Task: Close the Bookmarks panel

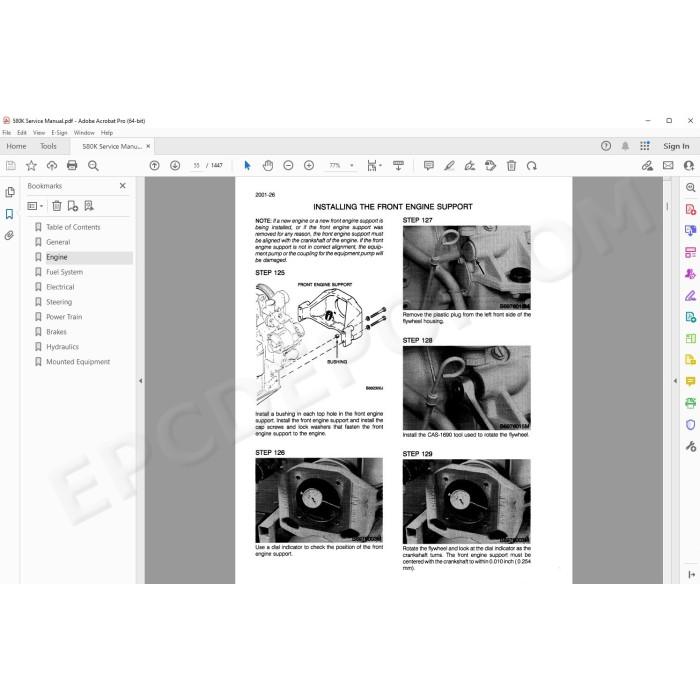Action: pos(123,186)
